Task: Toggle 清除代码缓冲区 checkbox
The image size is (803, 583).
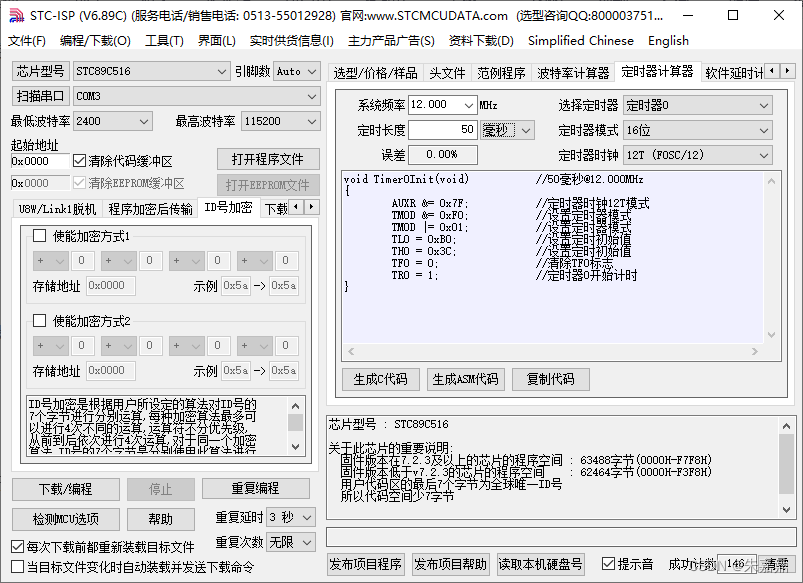Action: (x=79, y=161)
